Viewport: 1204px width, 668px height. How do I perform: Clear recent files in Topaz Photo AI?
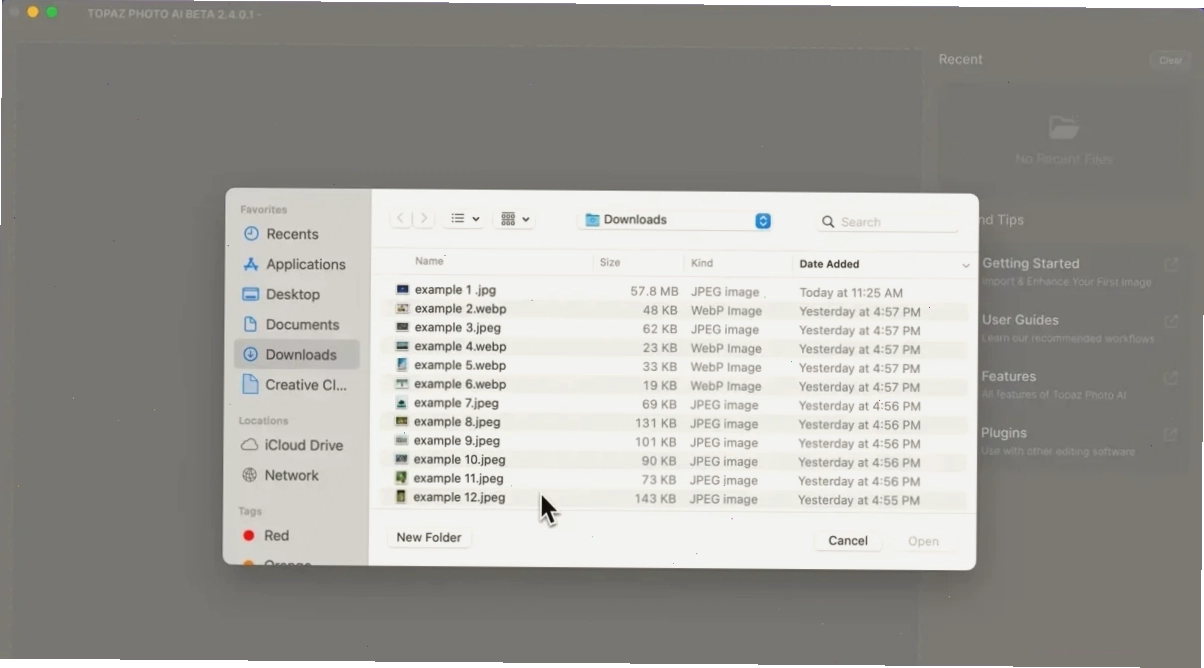click(x=1170, y=60)
